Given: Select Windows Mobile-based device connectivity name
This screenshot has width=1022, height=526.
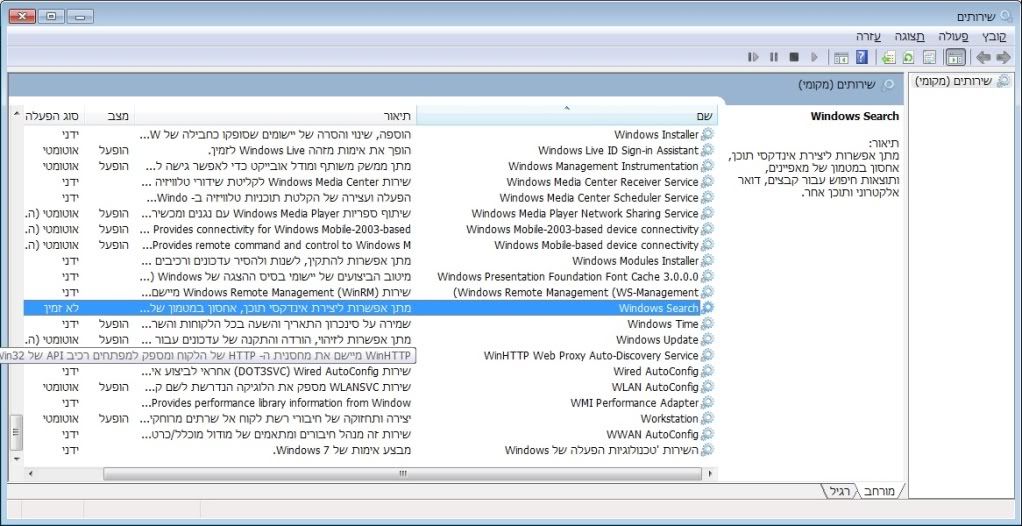Looking at the screenshot, I should click(596, 245).
